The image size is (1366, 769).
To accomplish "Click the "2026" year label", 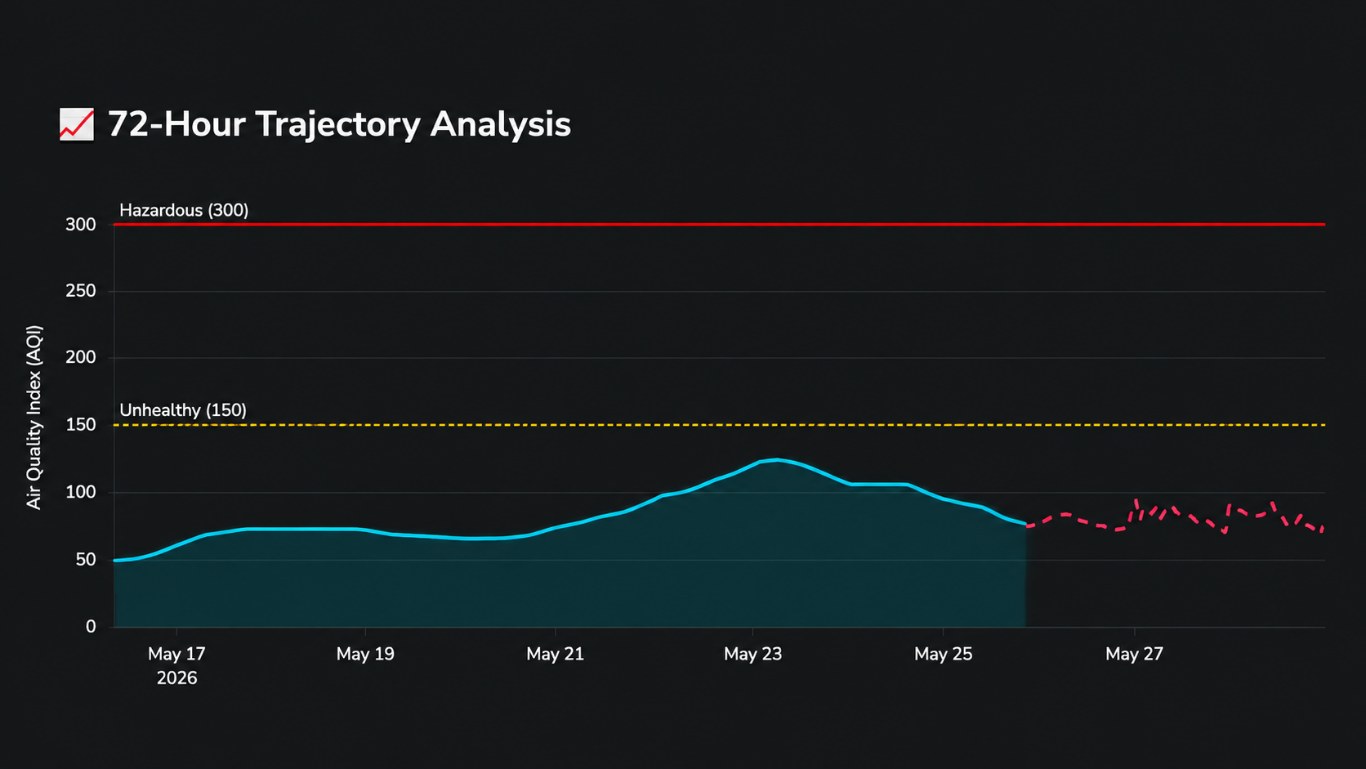I will [177, 678].
